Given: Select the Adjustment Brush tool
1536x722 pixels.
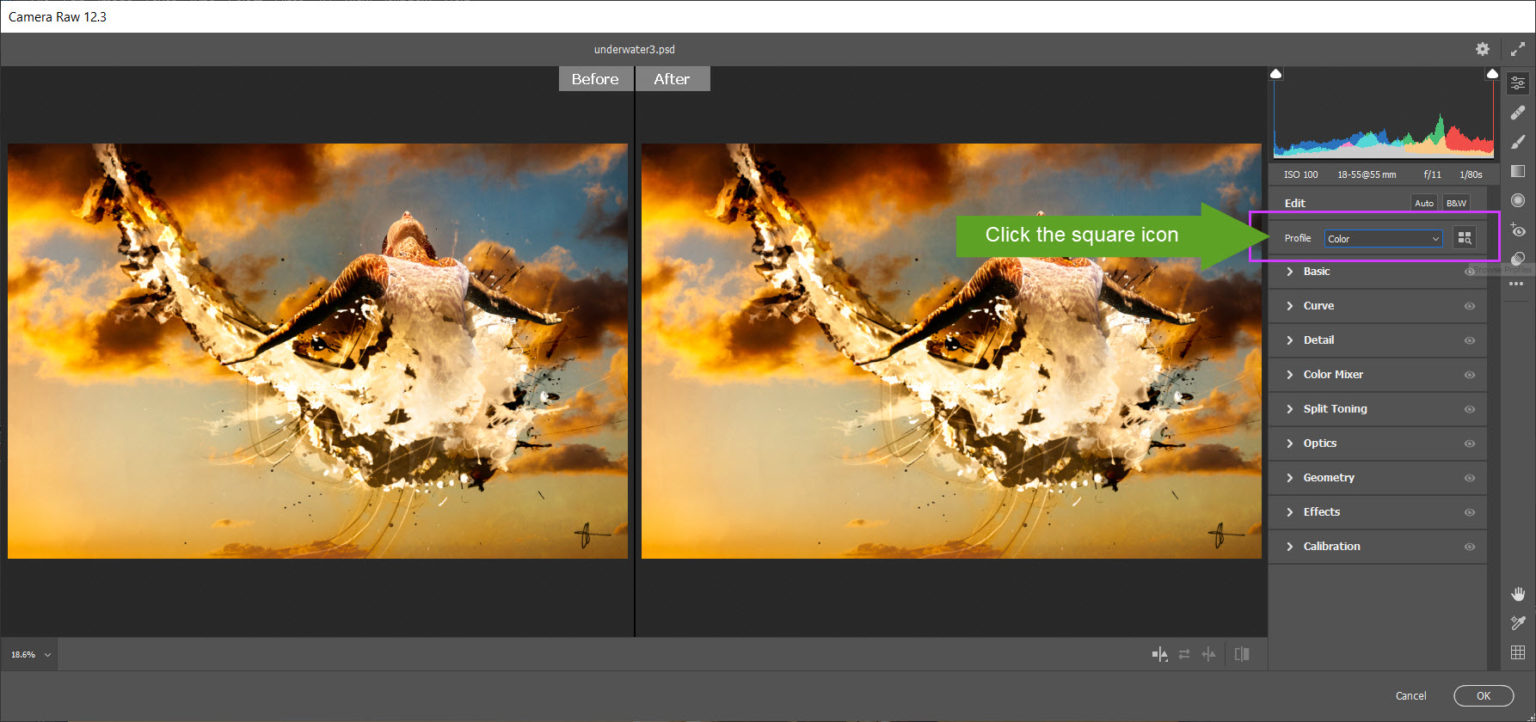Looking at the screenshot, I should tap(1518, 142).
